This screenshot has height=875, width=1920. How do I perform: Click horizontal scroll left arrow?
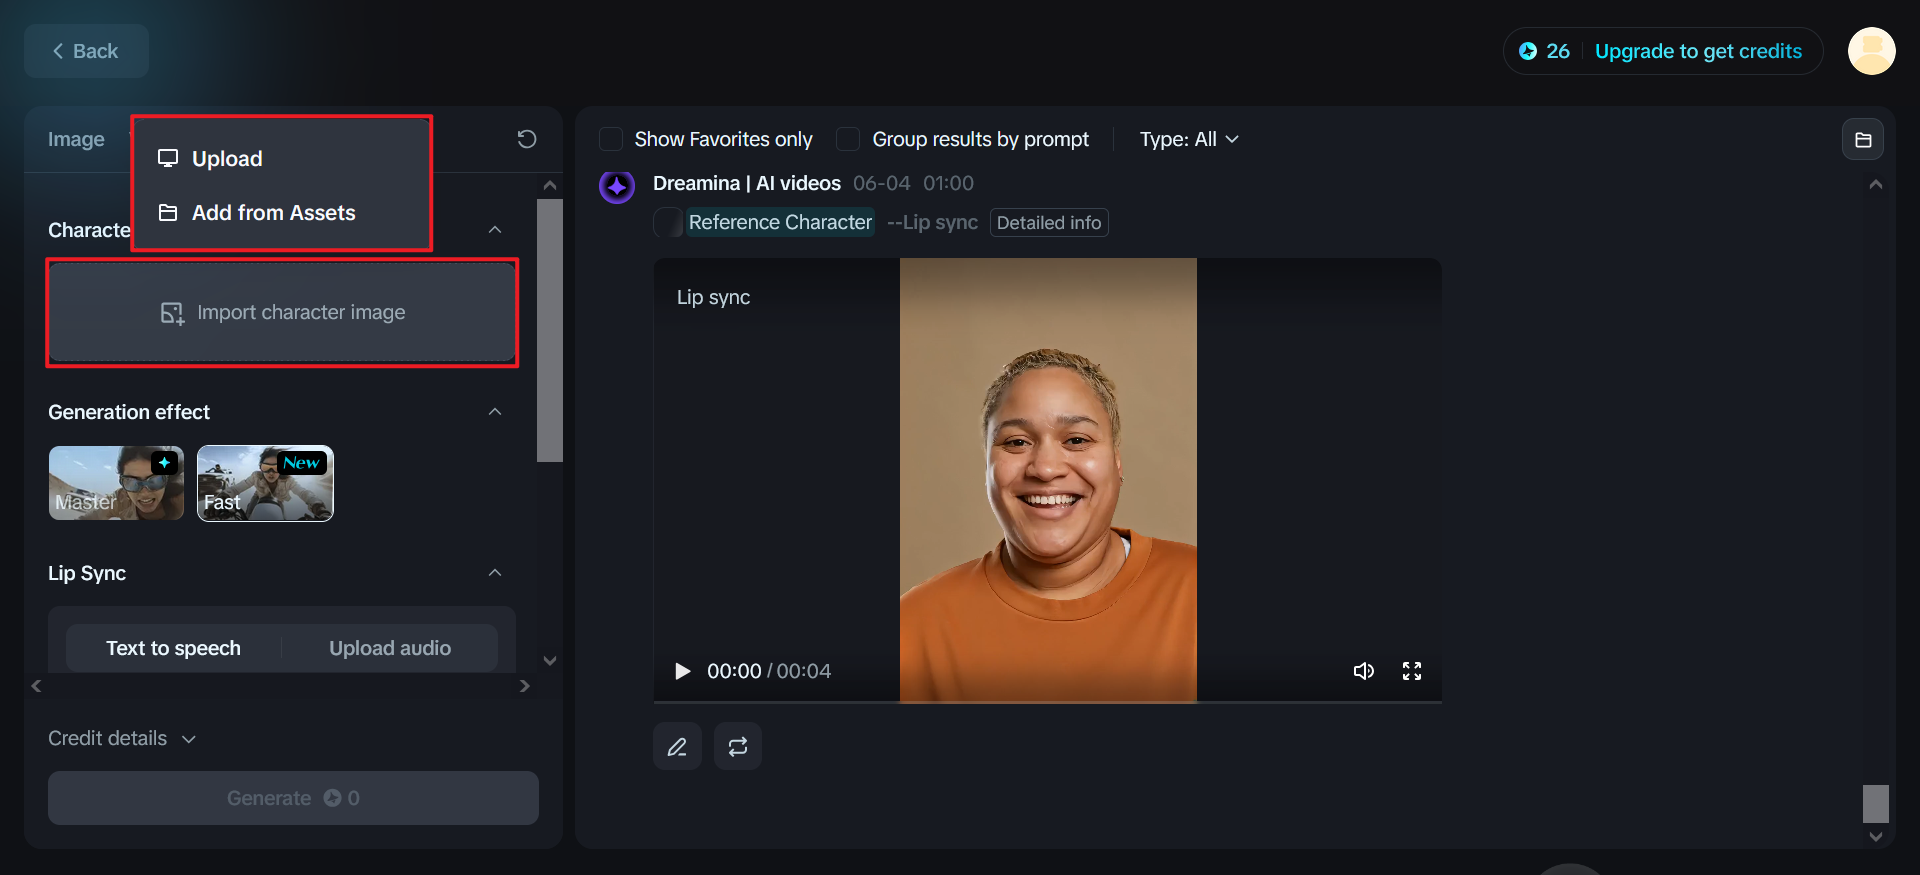[37, 686]
